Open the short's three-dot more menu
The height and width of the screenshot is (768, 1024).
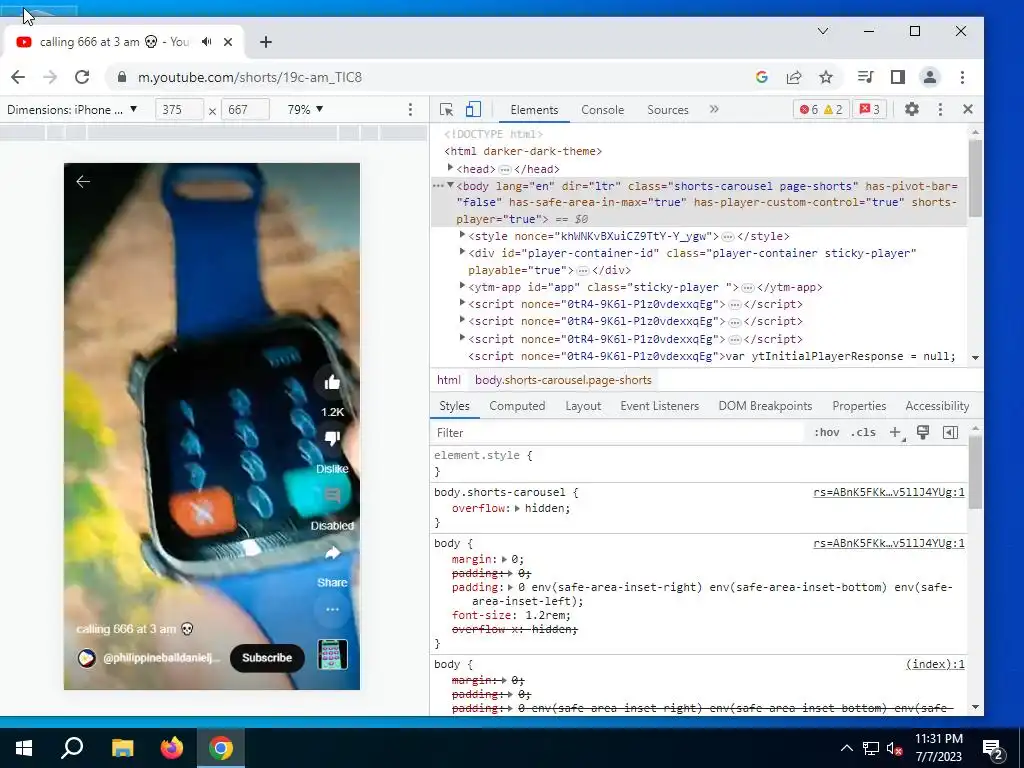click(x=332, y=609)
